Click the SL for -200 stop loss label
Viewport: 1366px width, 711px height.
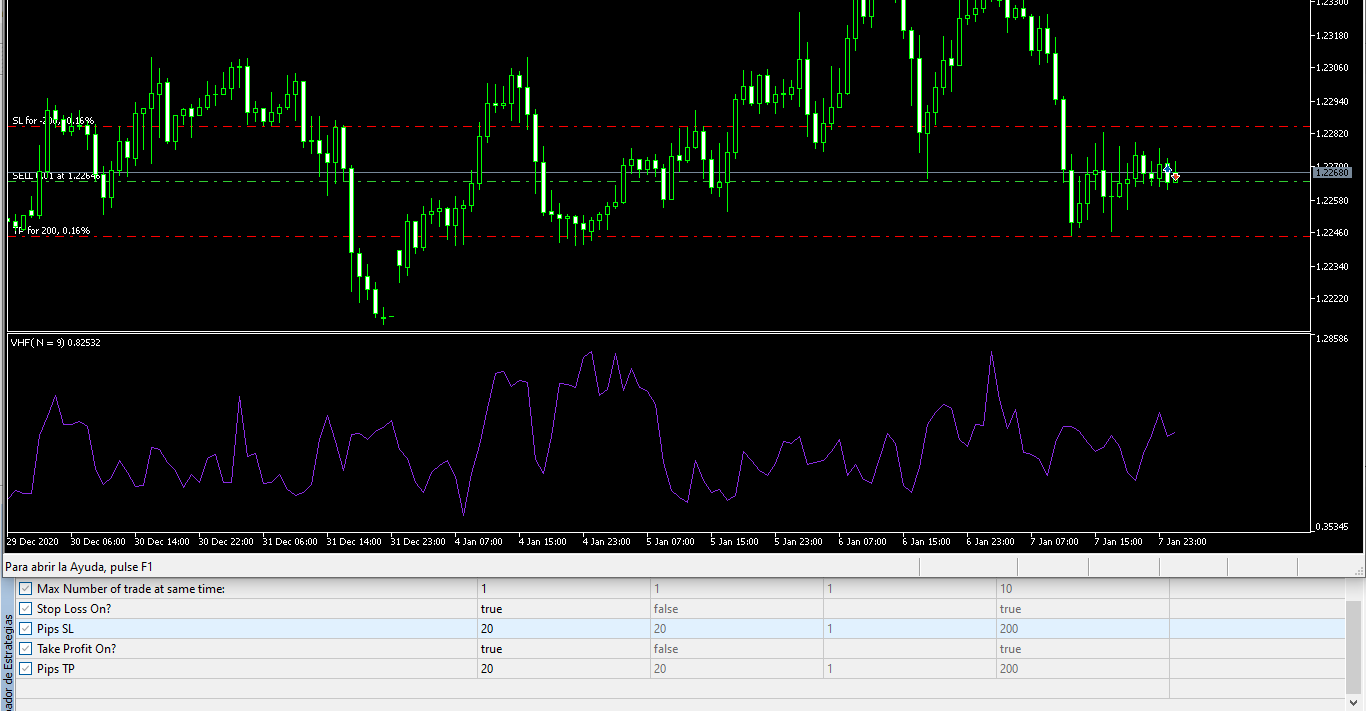point(53,121)
